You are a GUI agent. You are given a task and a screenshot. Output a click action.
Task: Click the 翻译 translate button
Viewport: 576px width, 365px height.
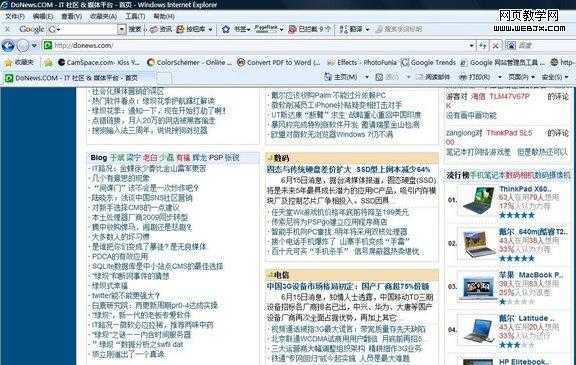[351, 29]
